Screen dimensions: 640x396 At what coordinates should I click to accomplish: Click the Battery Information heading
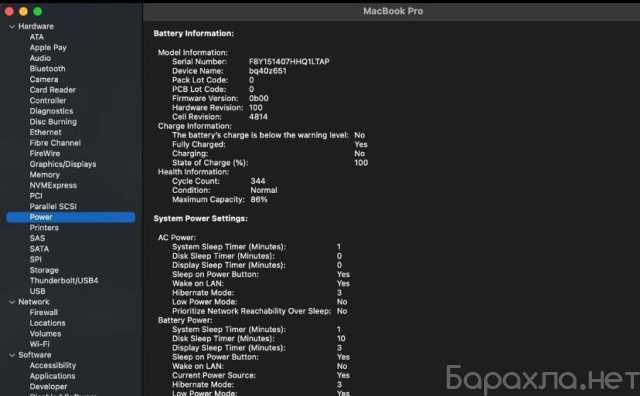[x=194, y=34]
